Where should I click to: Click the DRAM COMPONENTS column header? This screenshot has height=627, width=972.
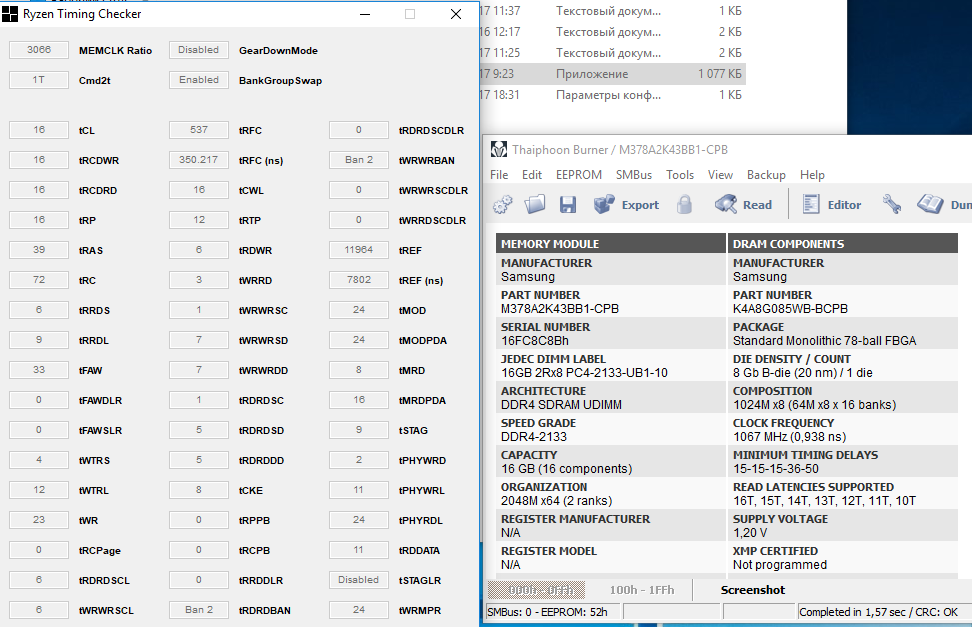(843, 243)
